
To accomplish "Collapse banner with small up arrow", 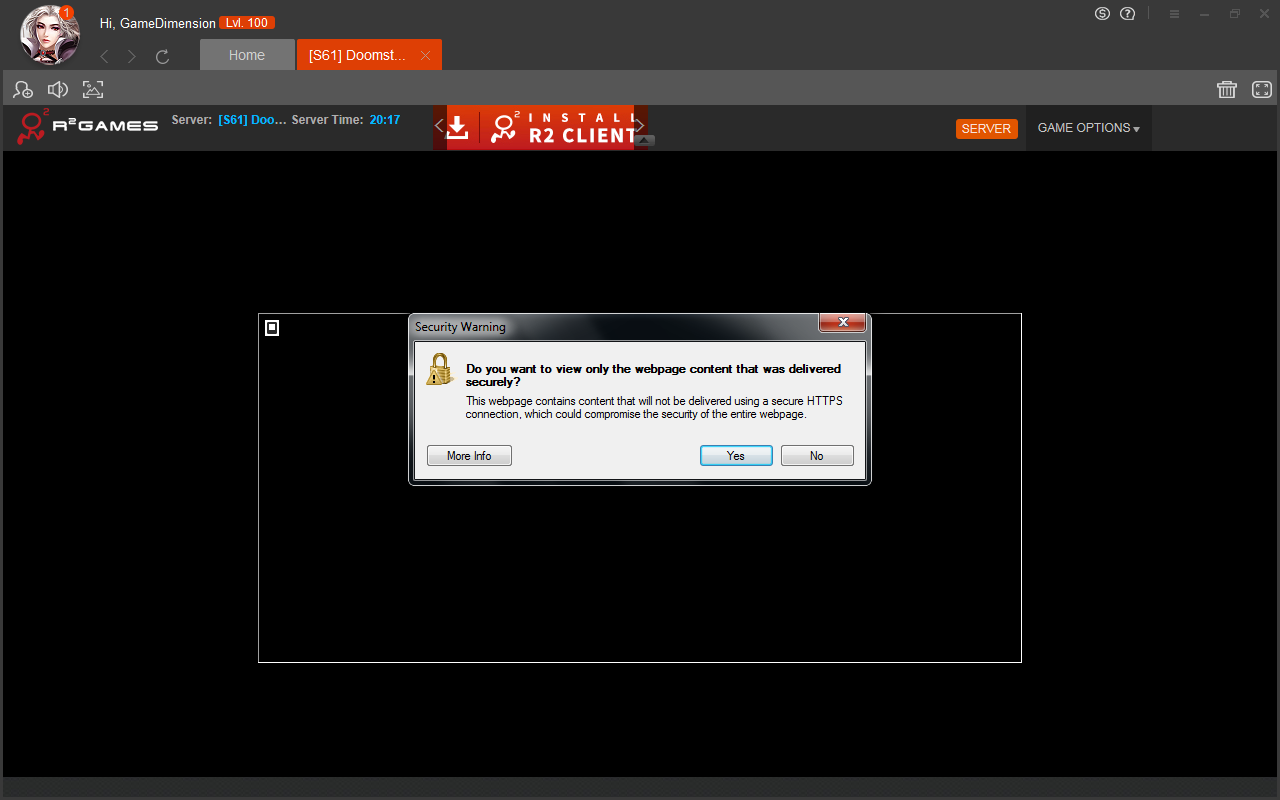I will tap(645, 140).
